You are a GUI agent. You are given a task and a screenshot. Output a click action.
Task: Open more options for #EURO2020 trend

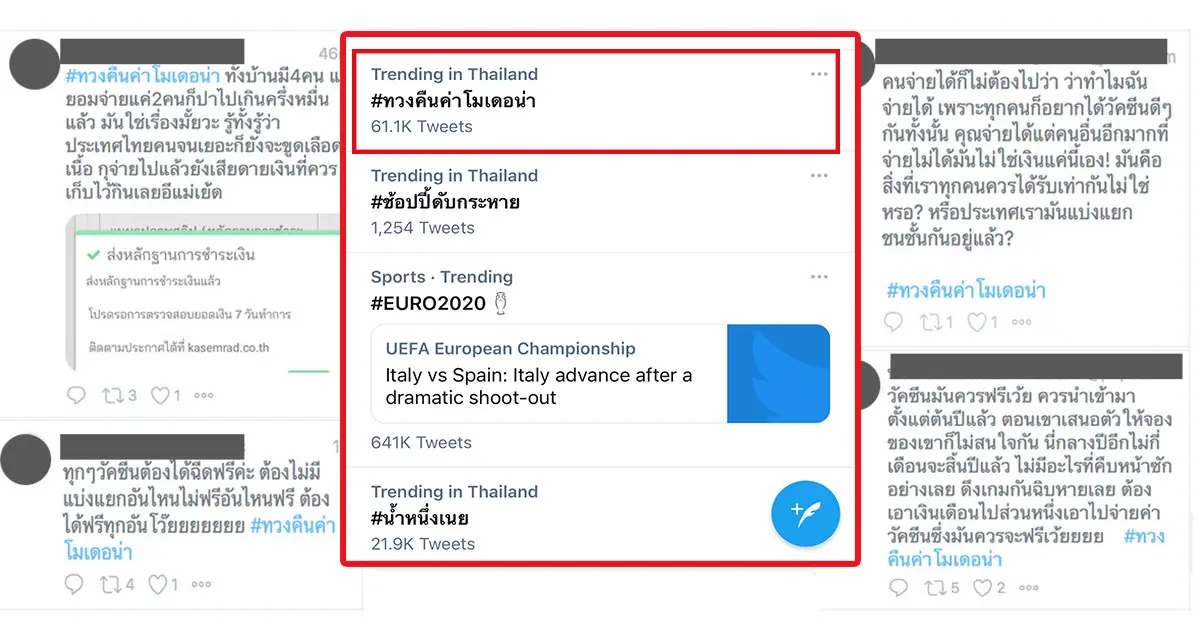click(x=819, y=277)
